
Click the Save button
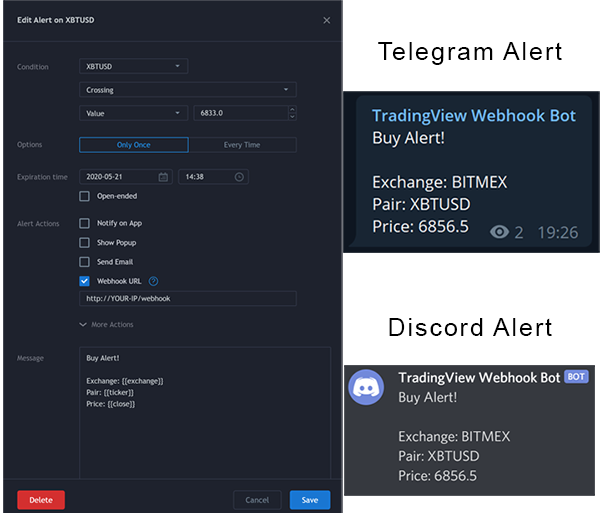(310, 500)
